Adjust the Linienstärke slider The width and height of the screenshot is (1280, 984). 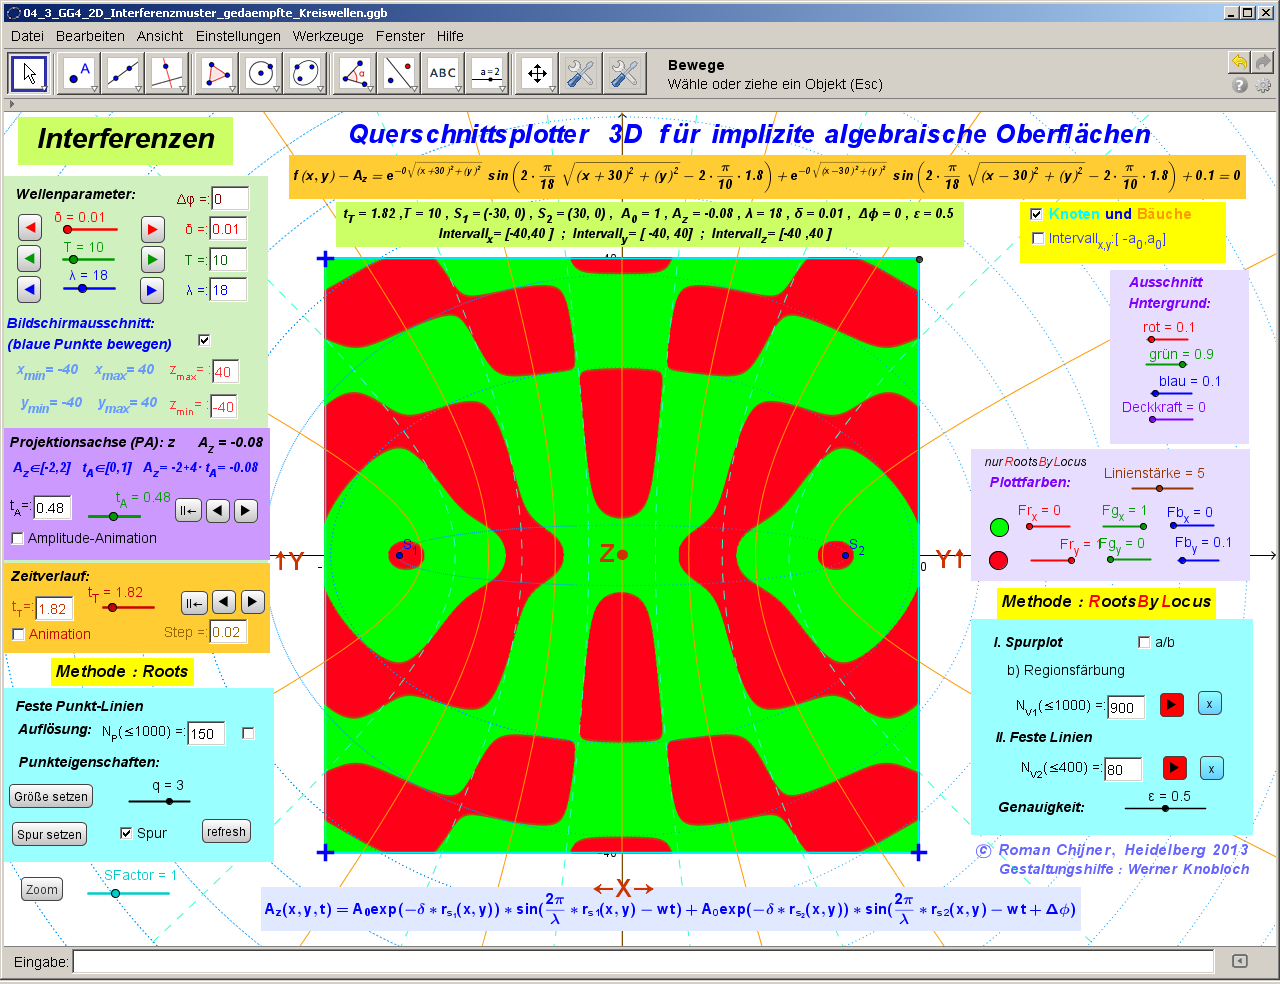point(1160,489)
